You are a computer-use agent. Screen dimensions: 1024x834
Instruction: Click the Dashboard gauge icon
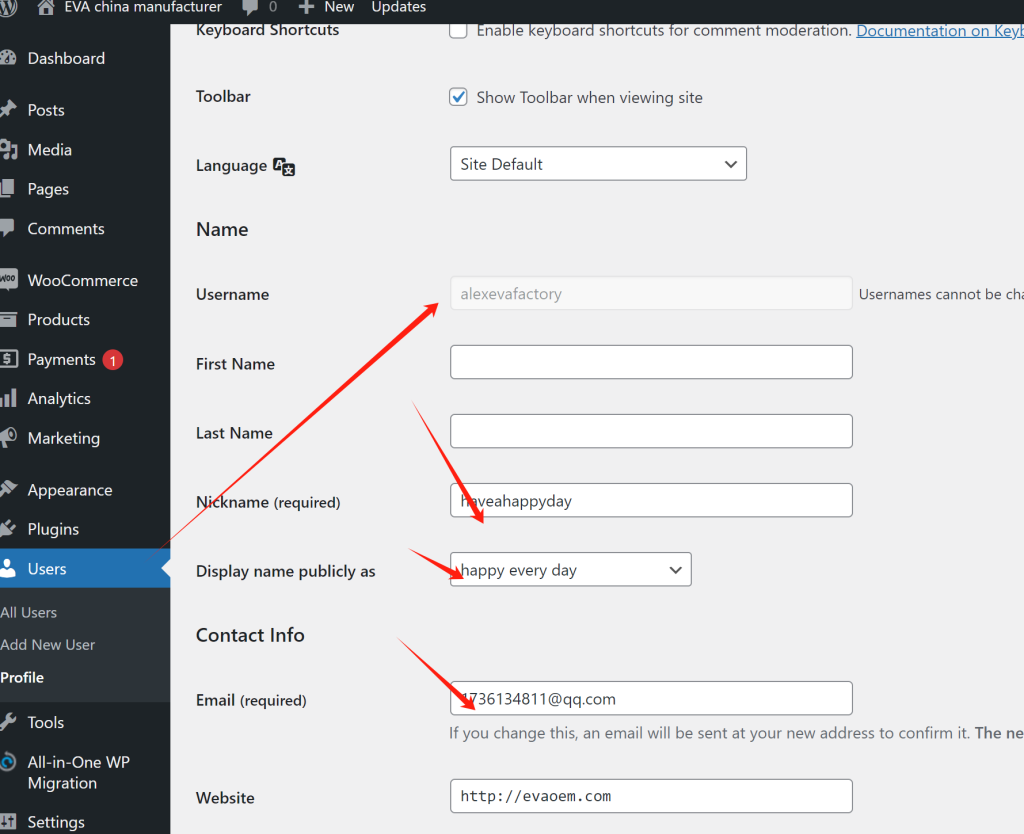pos(8,58)
